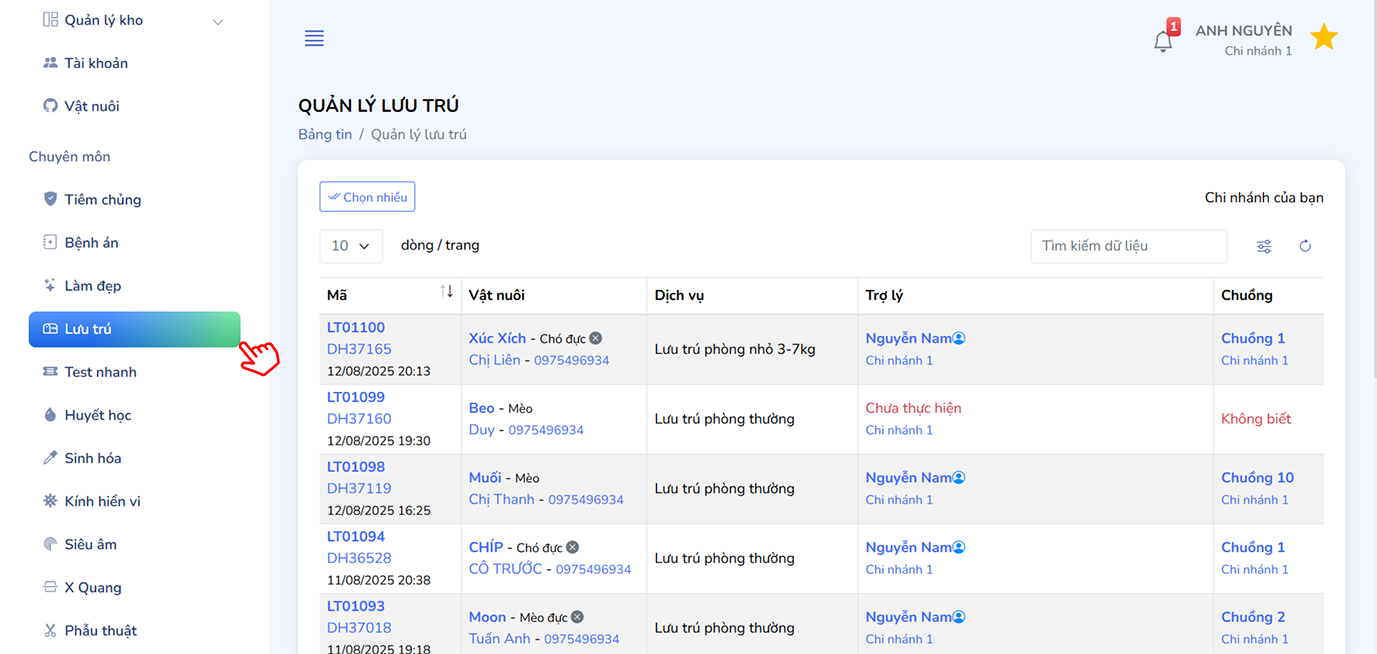This screenshot has height=654, width=1377.
Task: Open the Chuồng 10 cage link
Action: point(1257,478)
